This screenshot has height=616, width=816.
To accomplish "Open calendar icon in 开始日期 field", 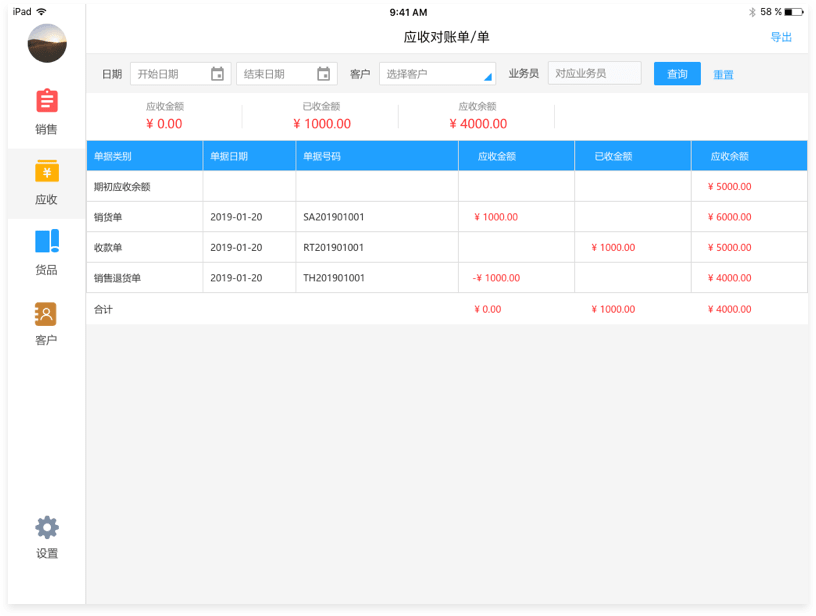I will pos(217,74).
